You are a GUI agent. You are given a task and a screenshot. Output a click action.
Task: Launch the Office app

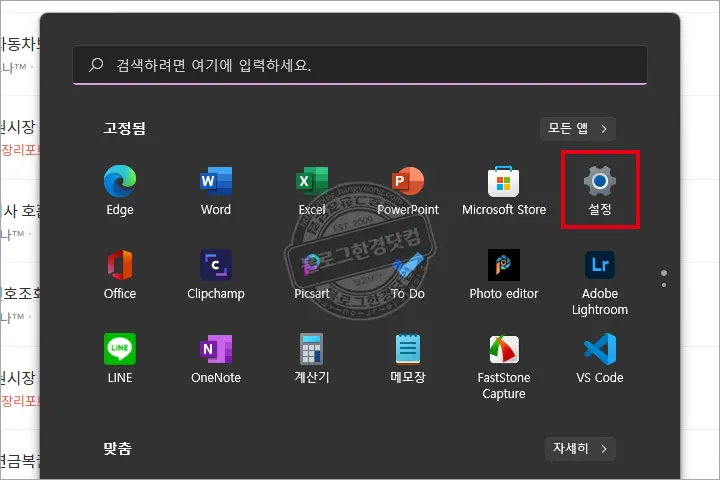pyautogui.click(x=120, y=274)
